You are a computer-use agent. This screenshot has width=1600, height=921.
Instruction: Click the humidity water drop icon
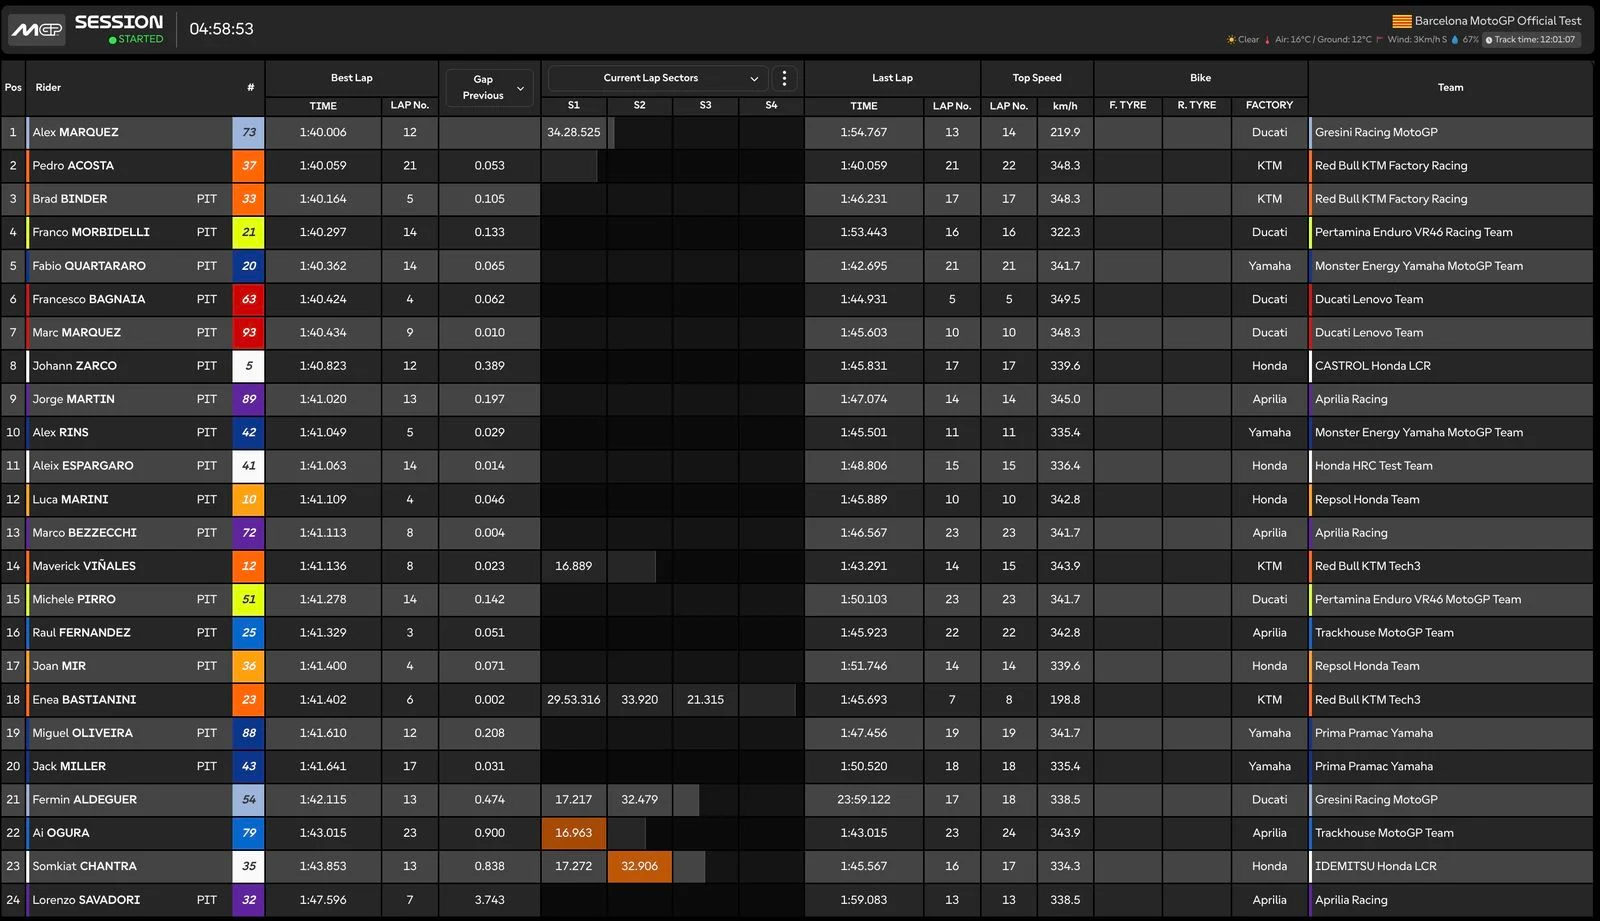(1455, 40)
